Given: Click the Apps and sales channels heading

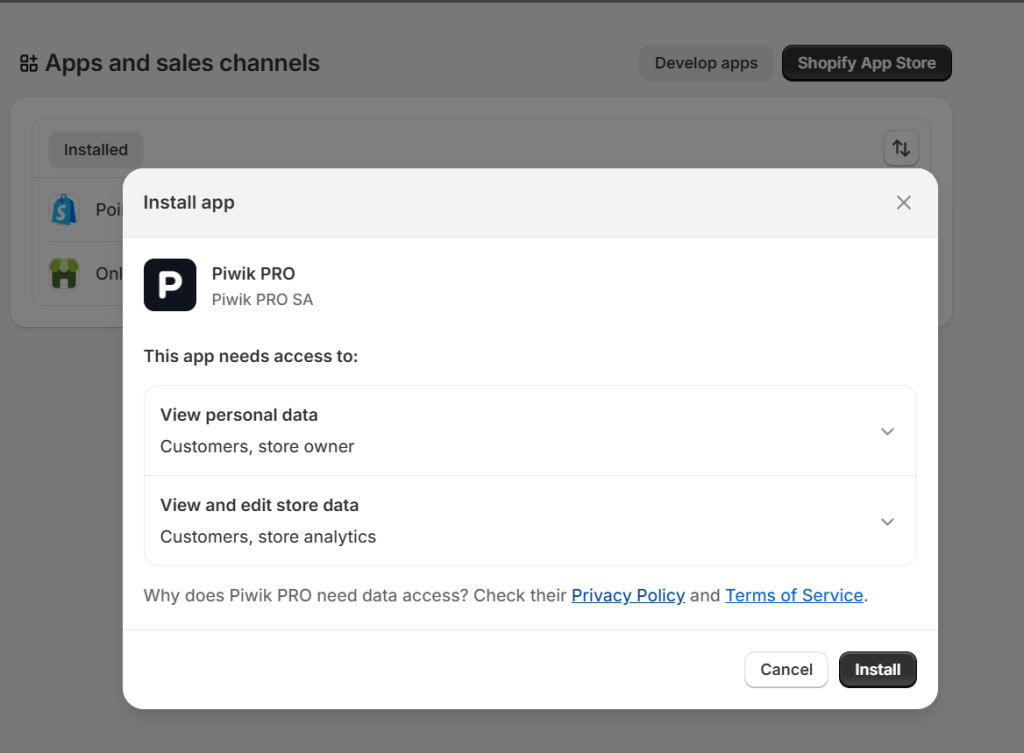Looking at the screenshot, I should pyautogui.click(x=182, y=63).
